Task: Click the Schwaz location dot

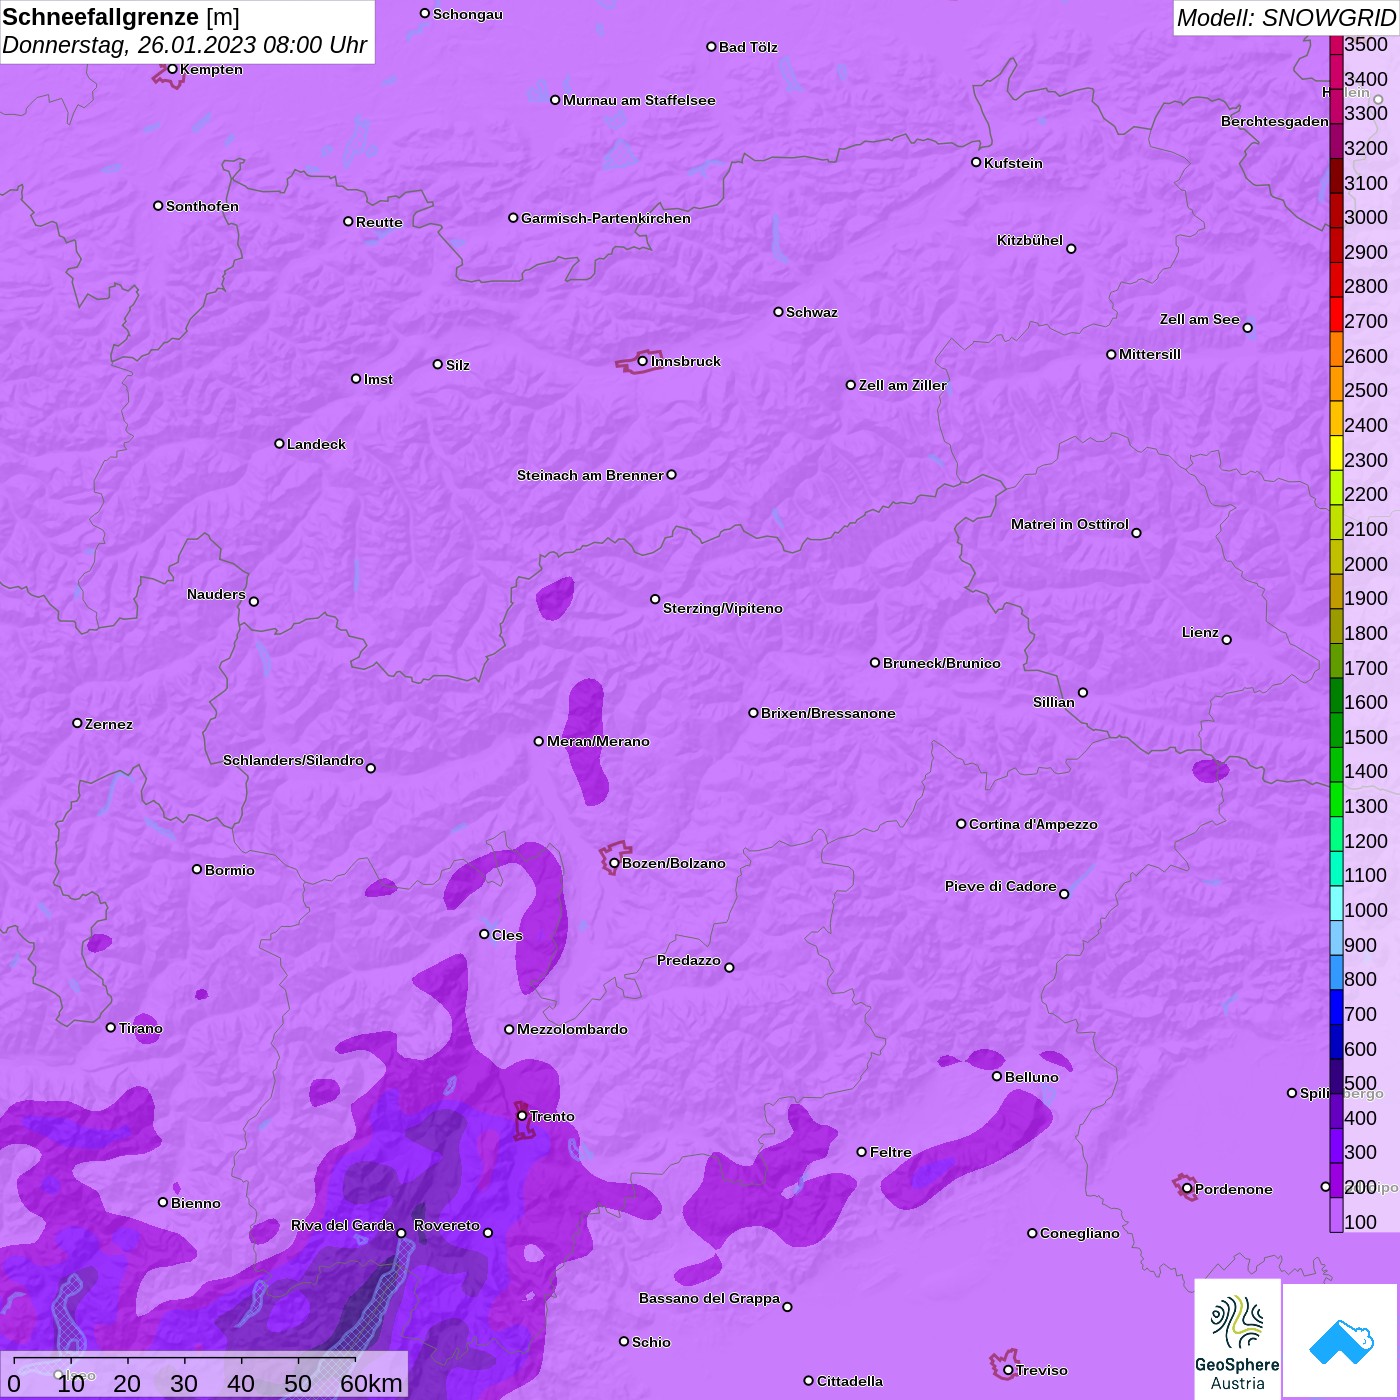Action: pos(778,312)
